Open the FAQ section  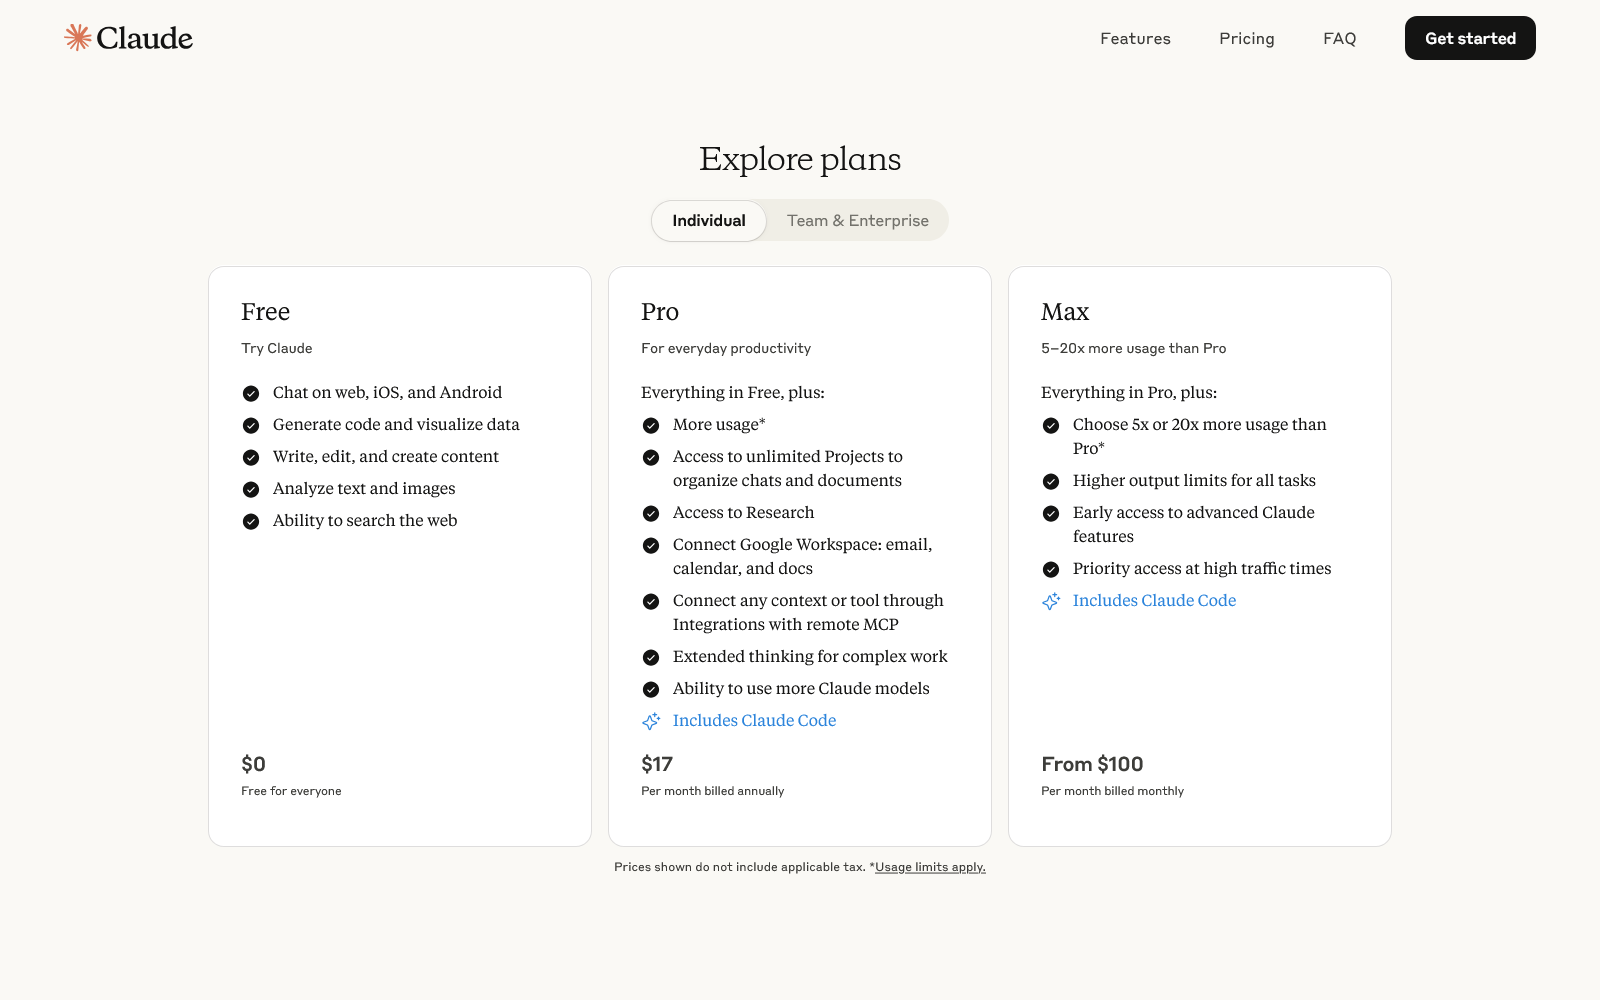click(x=1339, y=38)
